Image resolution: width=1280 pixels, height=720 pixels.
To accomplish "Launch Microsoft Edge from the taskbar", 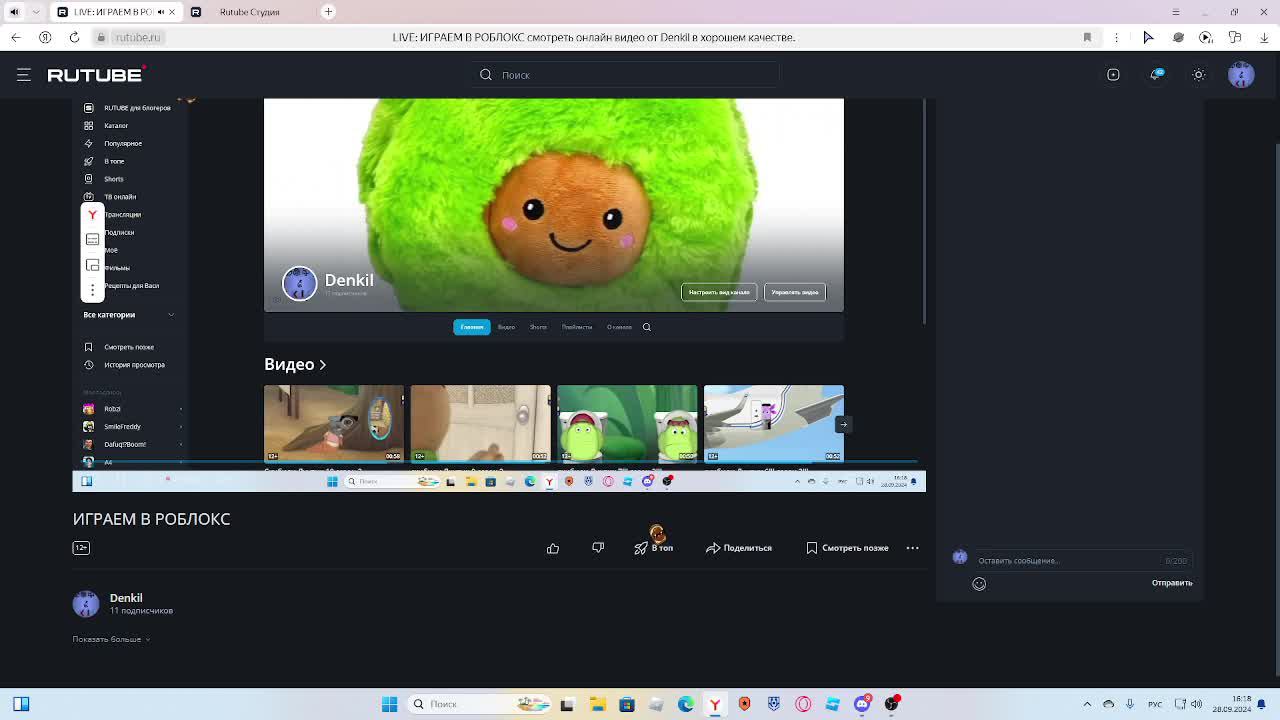I will click(685, 704).
